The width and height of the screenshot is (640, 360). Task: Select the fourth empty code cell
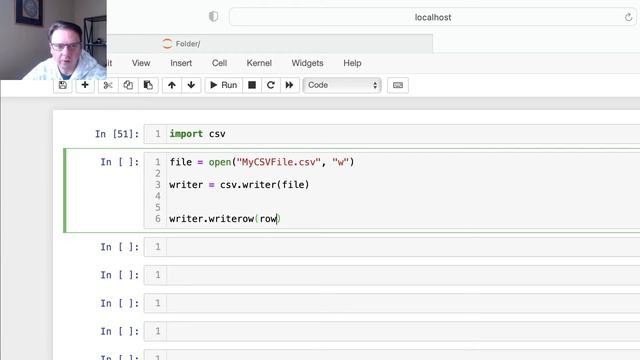click(x=392, y=331)
